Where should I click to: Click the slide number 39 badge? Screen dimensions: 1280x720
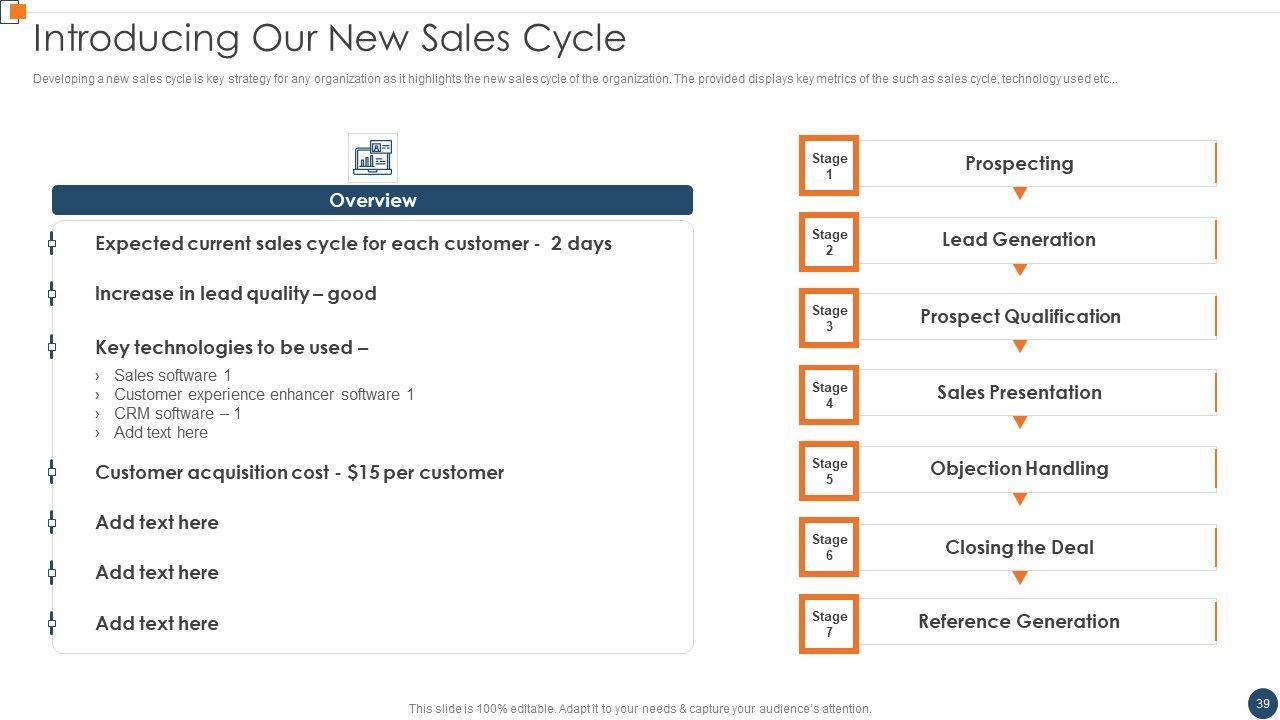pyautogui.click(x=1262, y=703)
